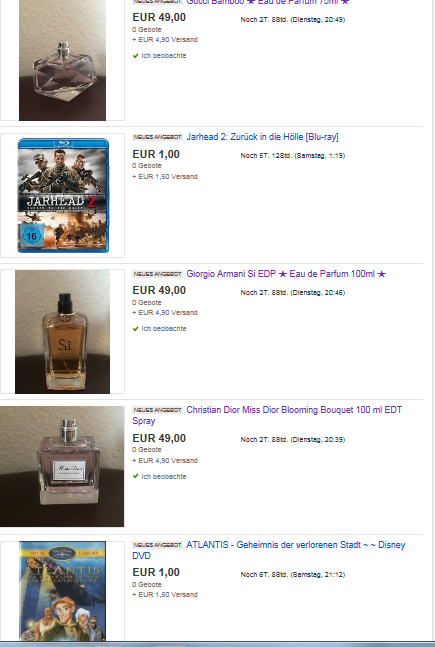Click green watch checkmark on Armani Si
The image size is (435, 647).
[x=135, y=329]
